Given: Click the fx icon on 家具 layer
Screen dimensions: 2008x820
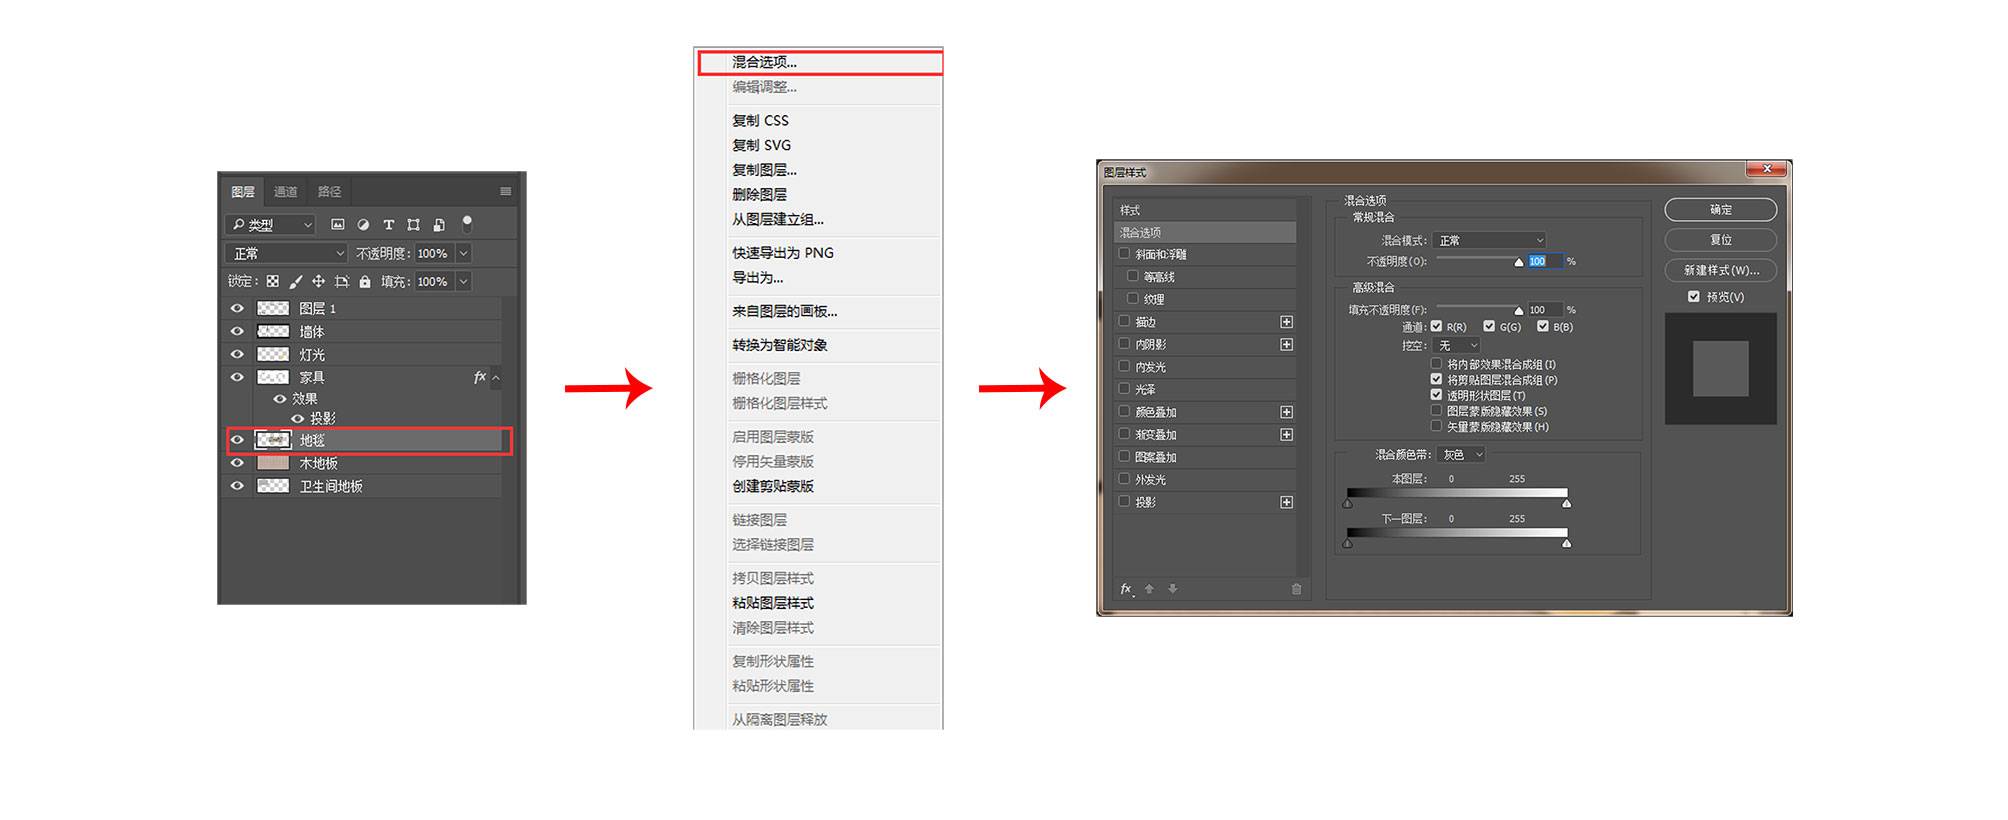Looking at the screenshot, I should click(x=480, y=377).
